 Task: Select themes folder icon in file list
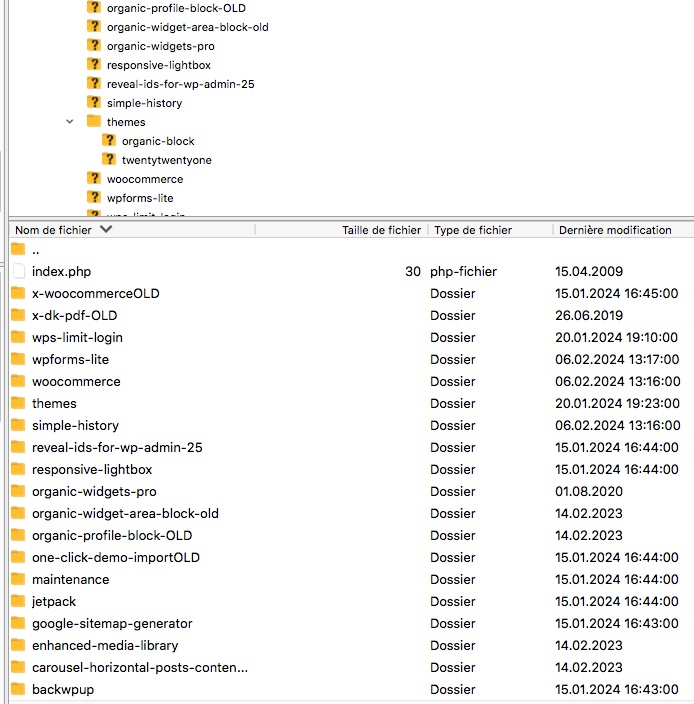[18, 403]
